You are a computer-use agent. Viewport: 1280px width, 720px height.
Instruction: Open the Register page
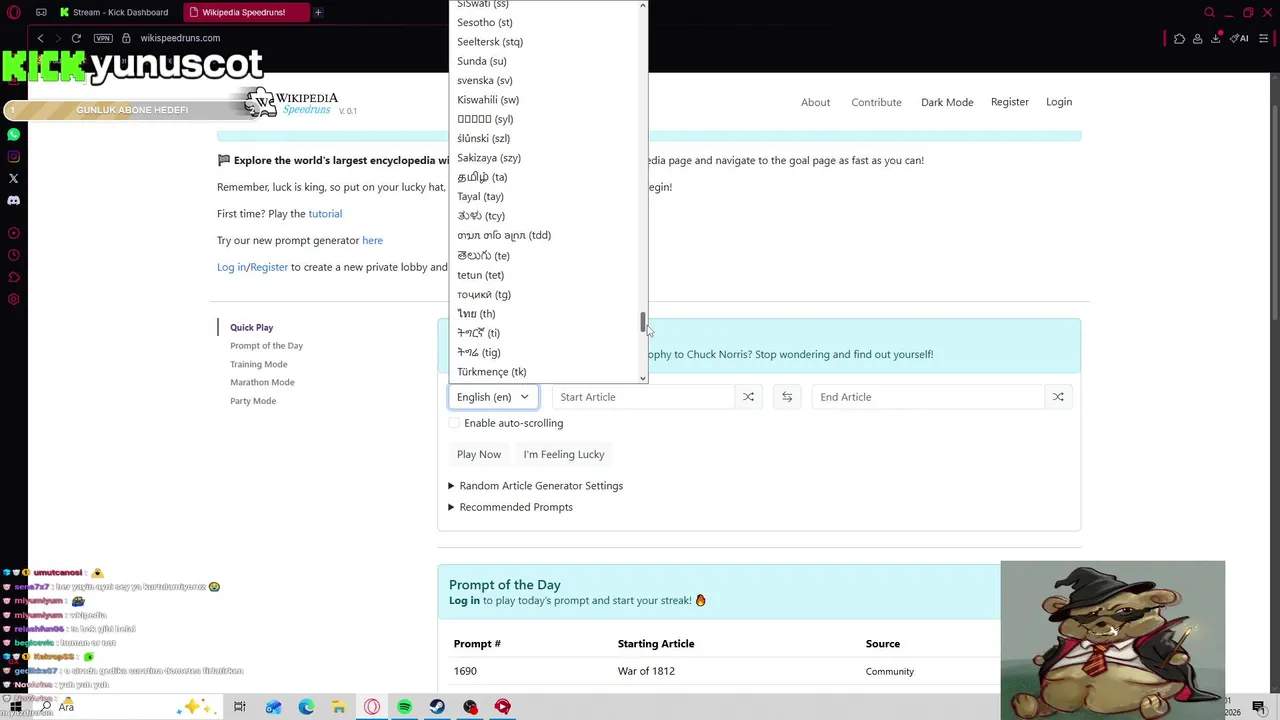point(1010,102)
